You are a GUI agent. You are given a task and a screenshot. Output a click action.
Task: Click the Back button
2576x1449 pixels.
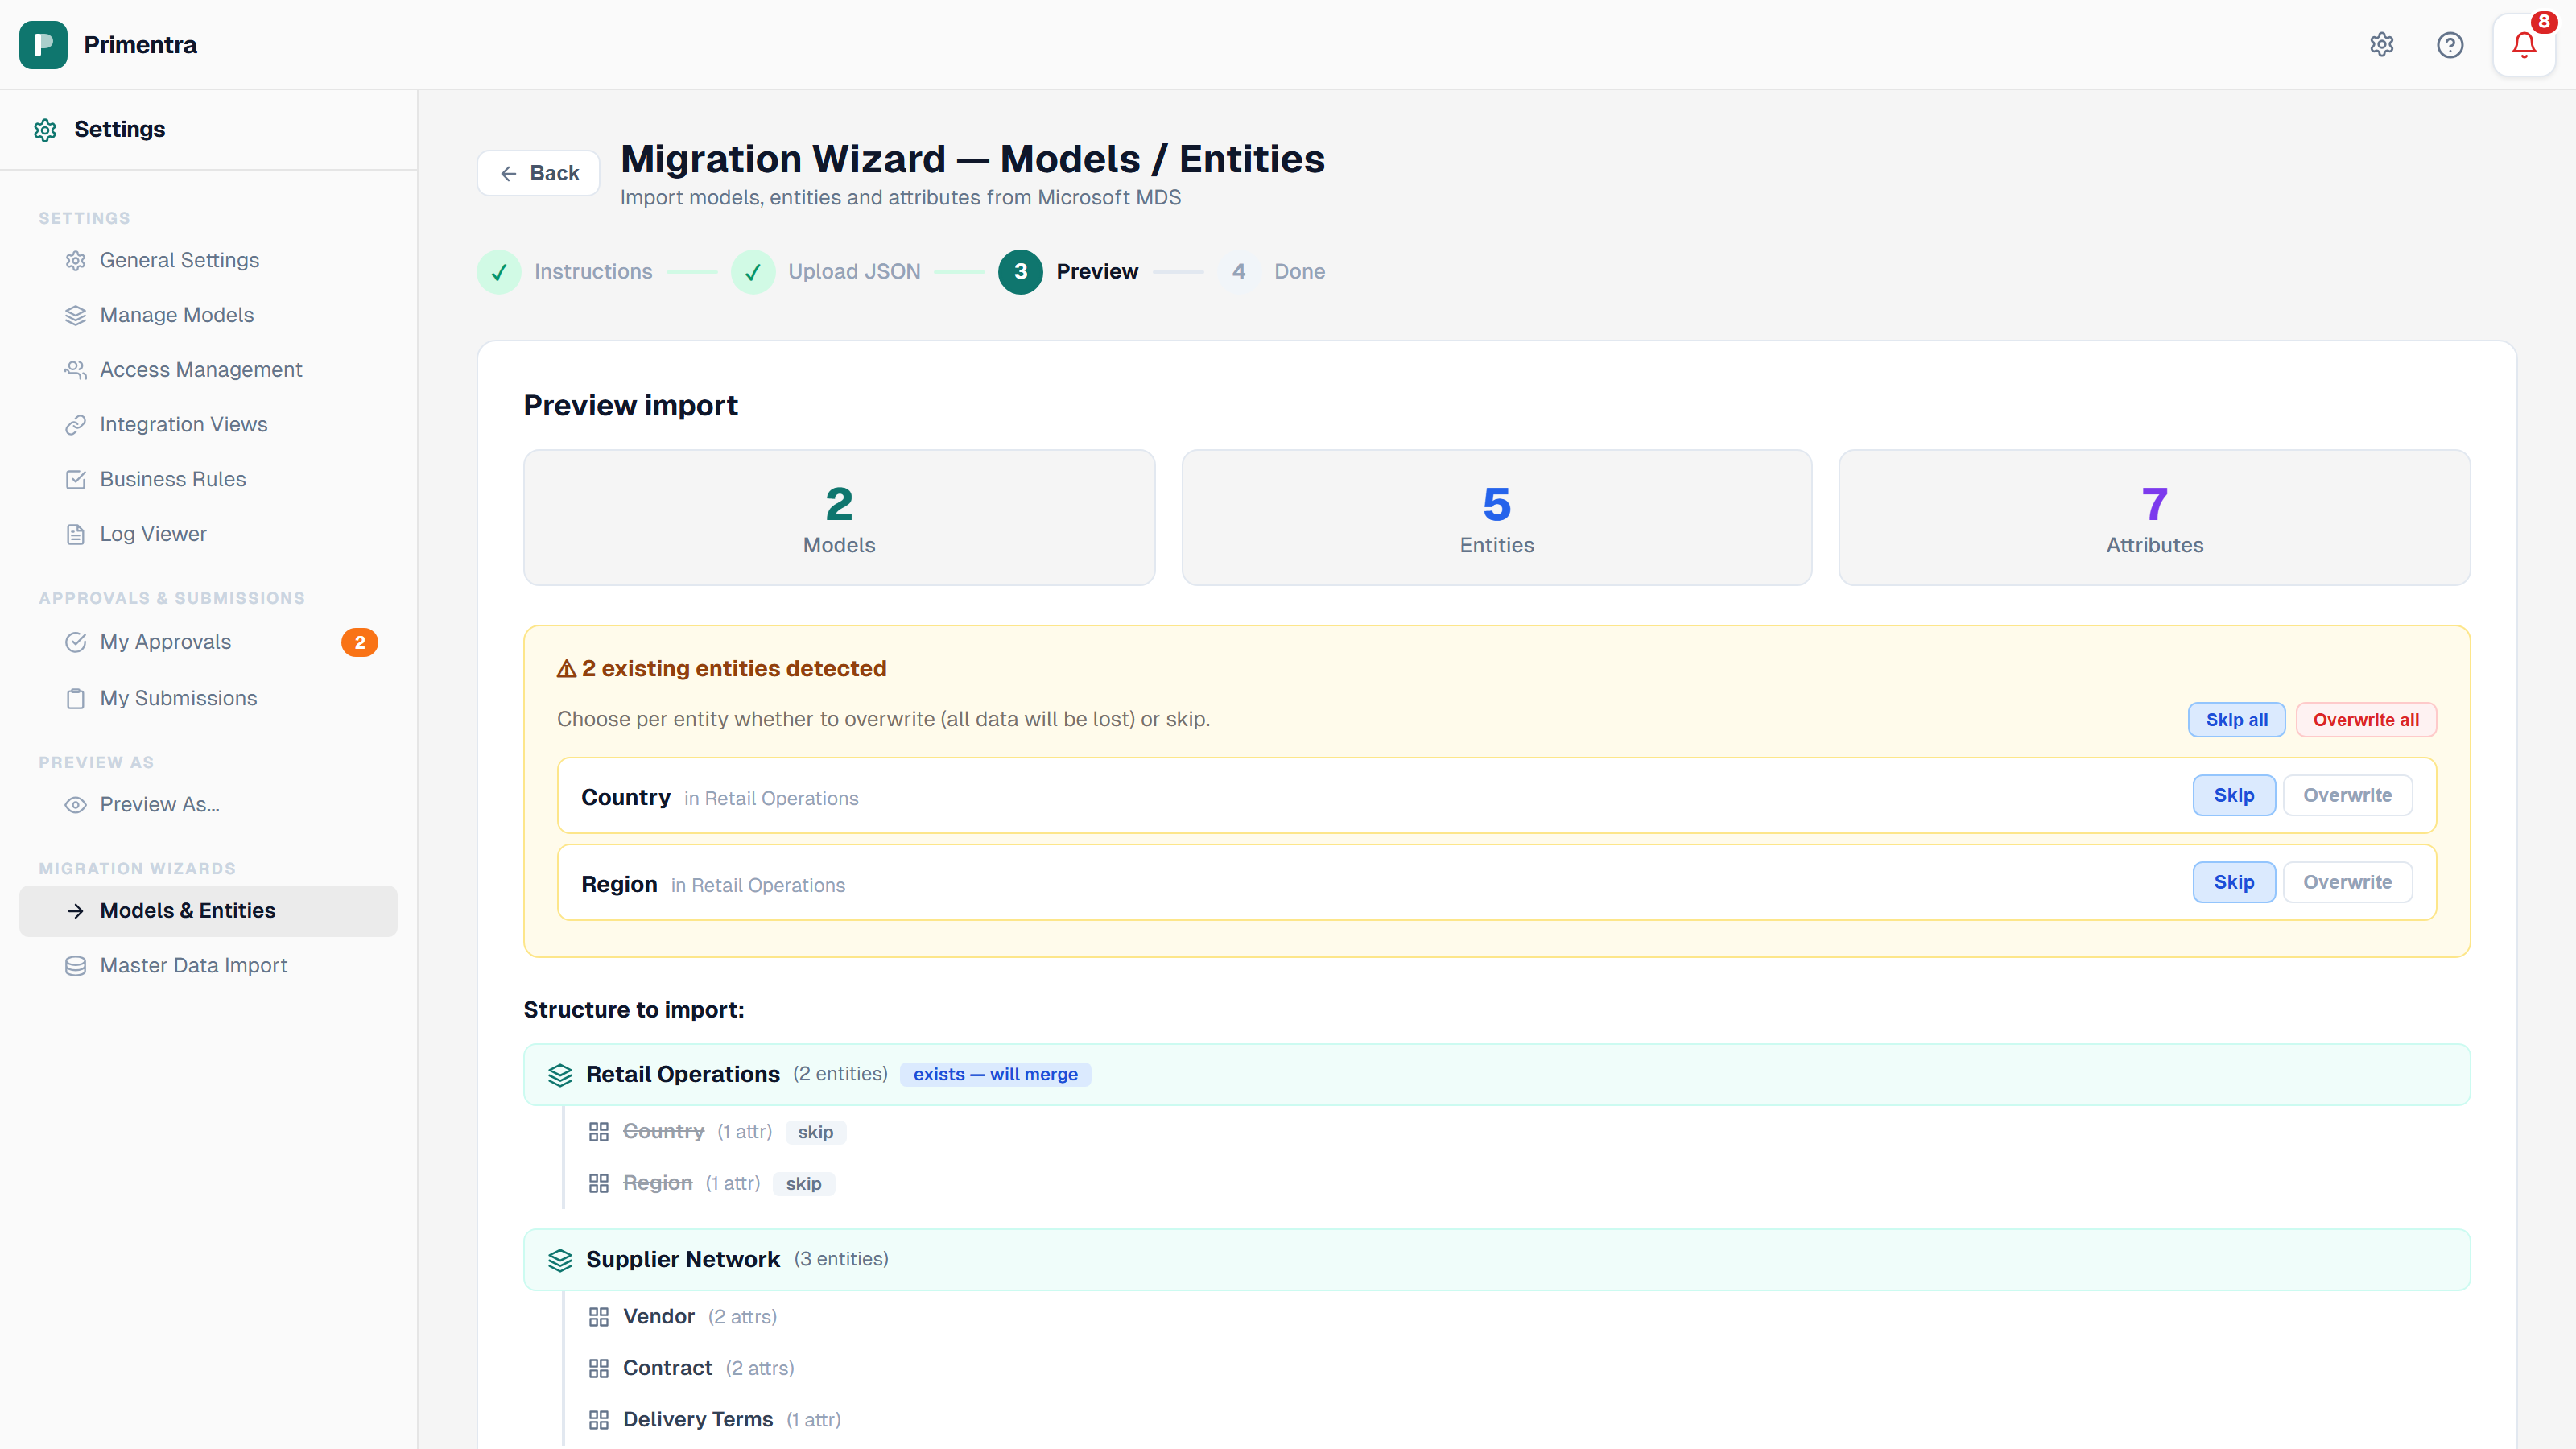(x=538, y=173)
